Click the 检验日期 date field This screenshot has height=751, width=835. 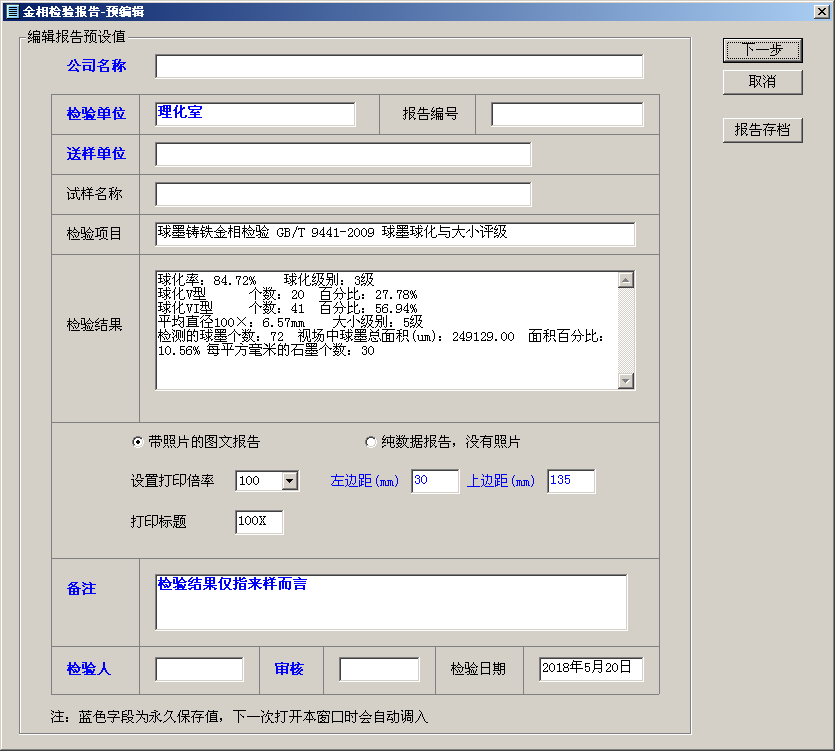coord(590,669)
